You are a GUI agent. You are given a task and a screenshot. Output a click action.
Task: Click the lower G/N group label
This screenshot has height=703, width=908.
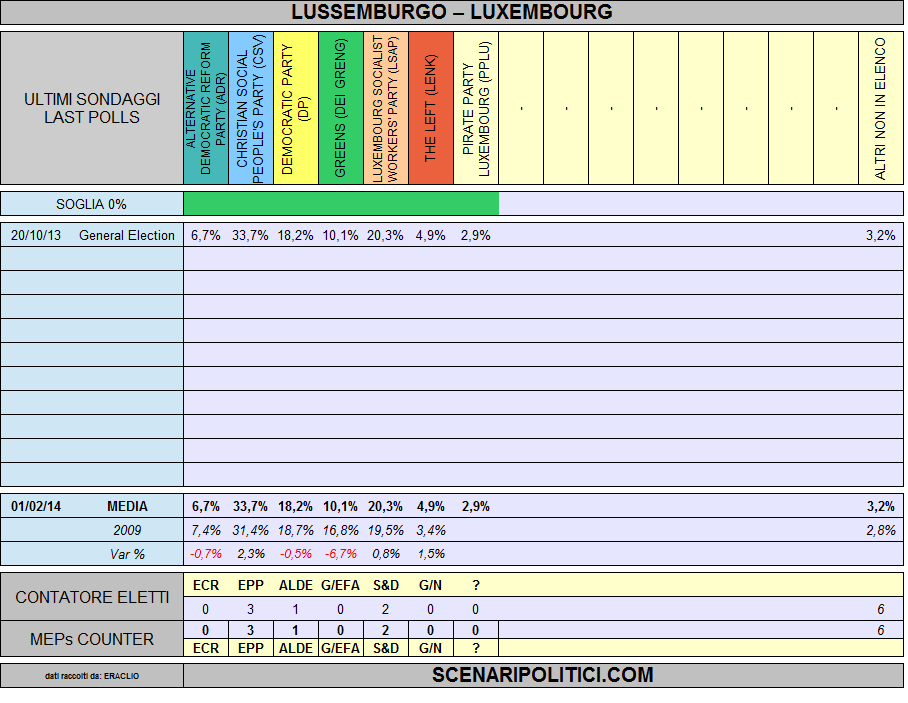click(x=430, y=649)
